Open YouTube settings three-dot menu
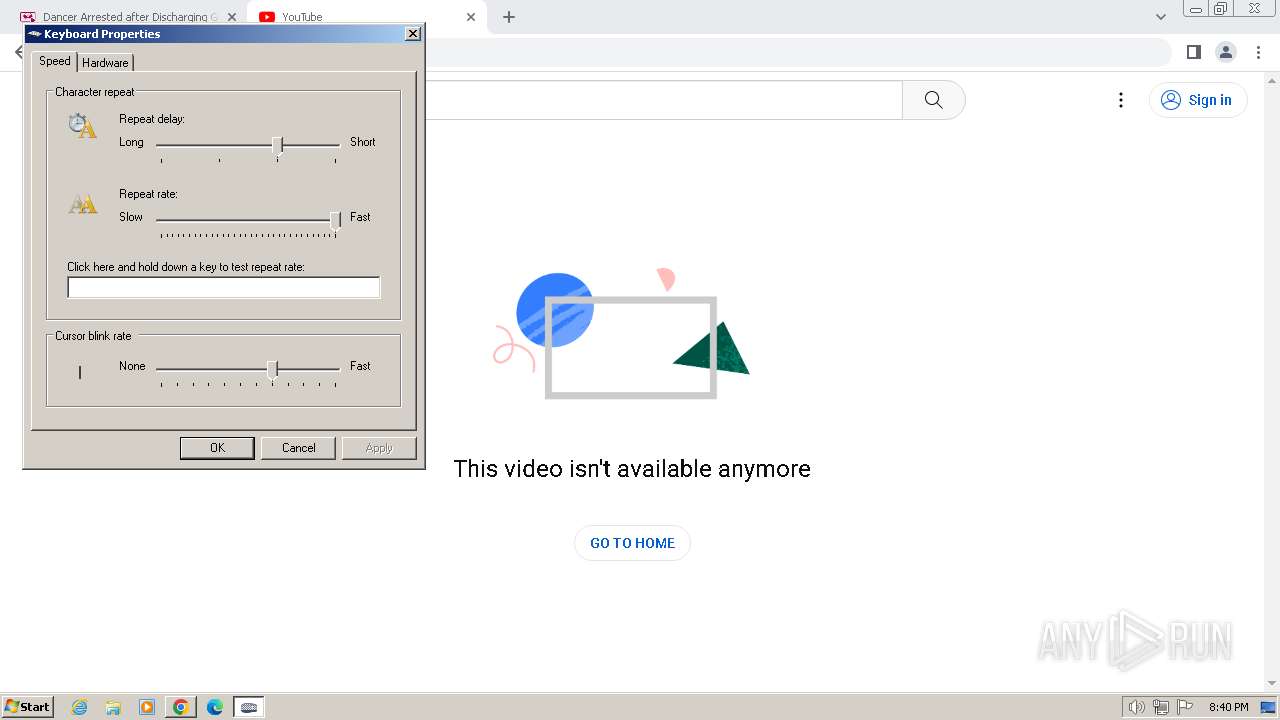 pos(1121,100)
